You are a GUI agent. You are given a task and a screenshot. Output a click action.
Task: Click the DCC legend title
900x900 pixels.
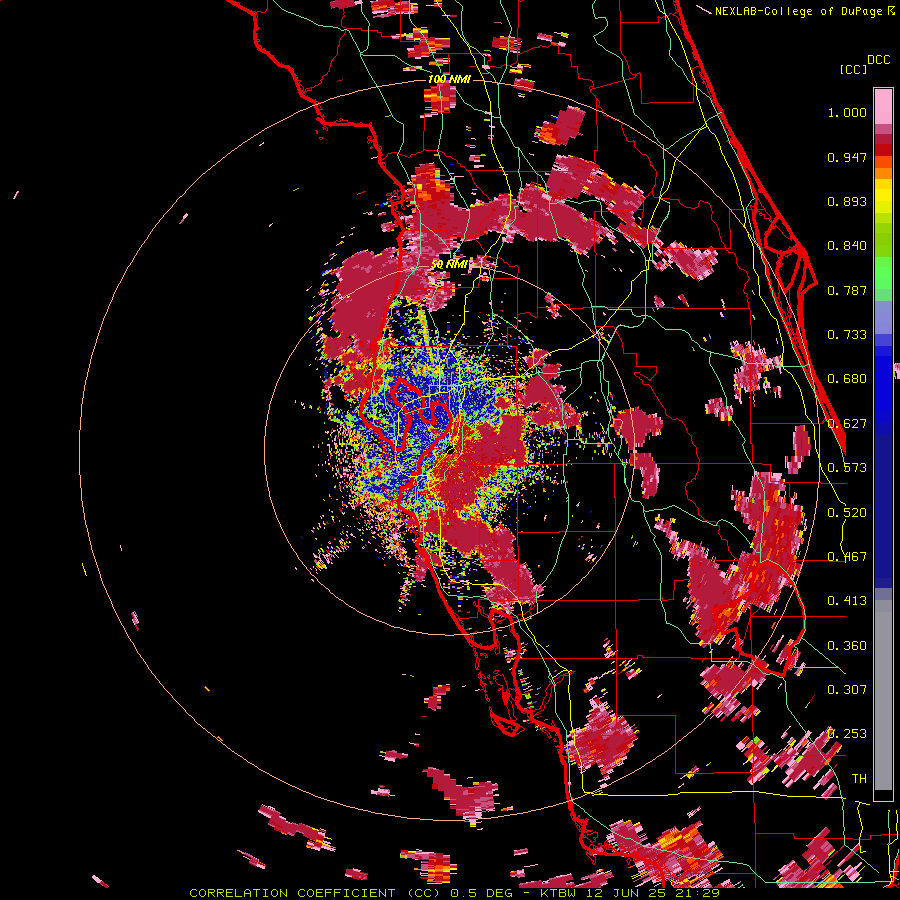point(879,60)
